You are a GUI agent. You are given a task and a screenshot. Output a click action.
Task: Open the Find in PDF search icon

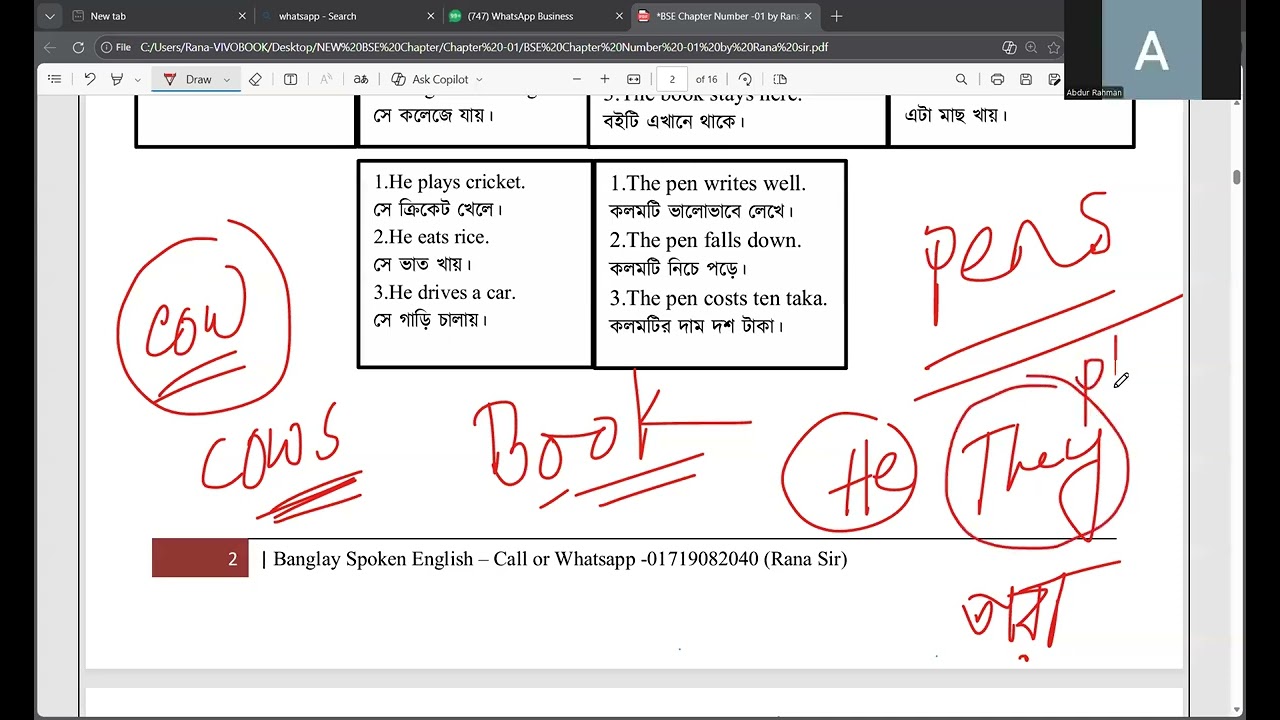961,79
